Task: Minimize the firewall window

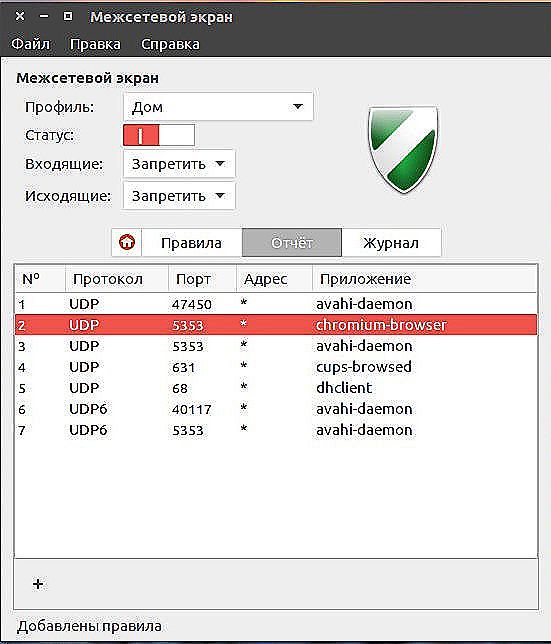Action: [44, 16]
